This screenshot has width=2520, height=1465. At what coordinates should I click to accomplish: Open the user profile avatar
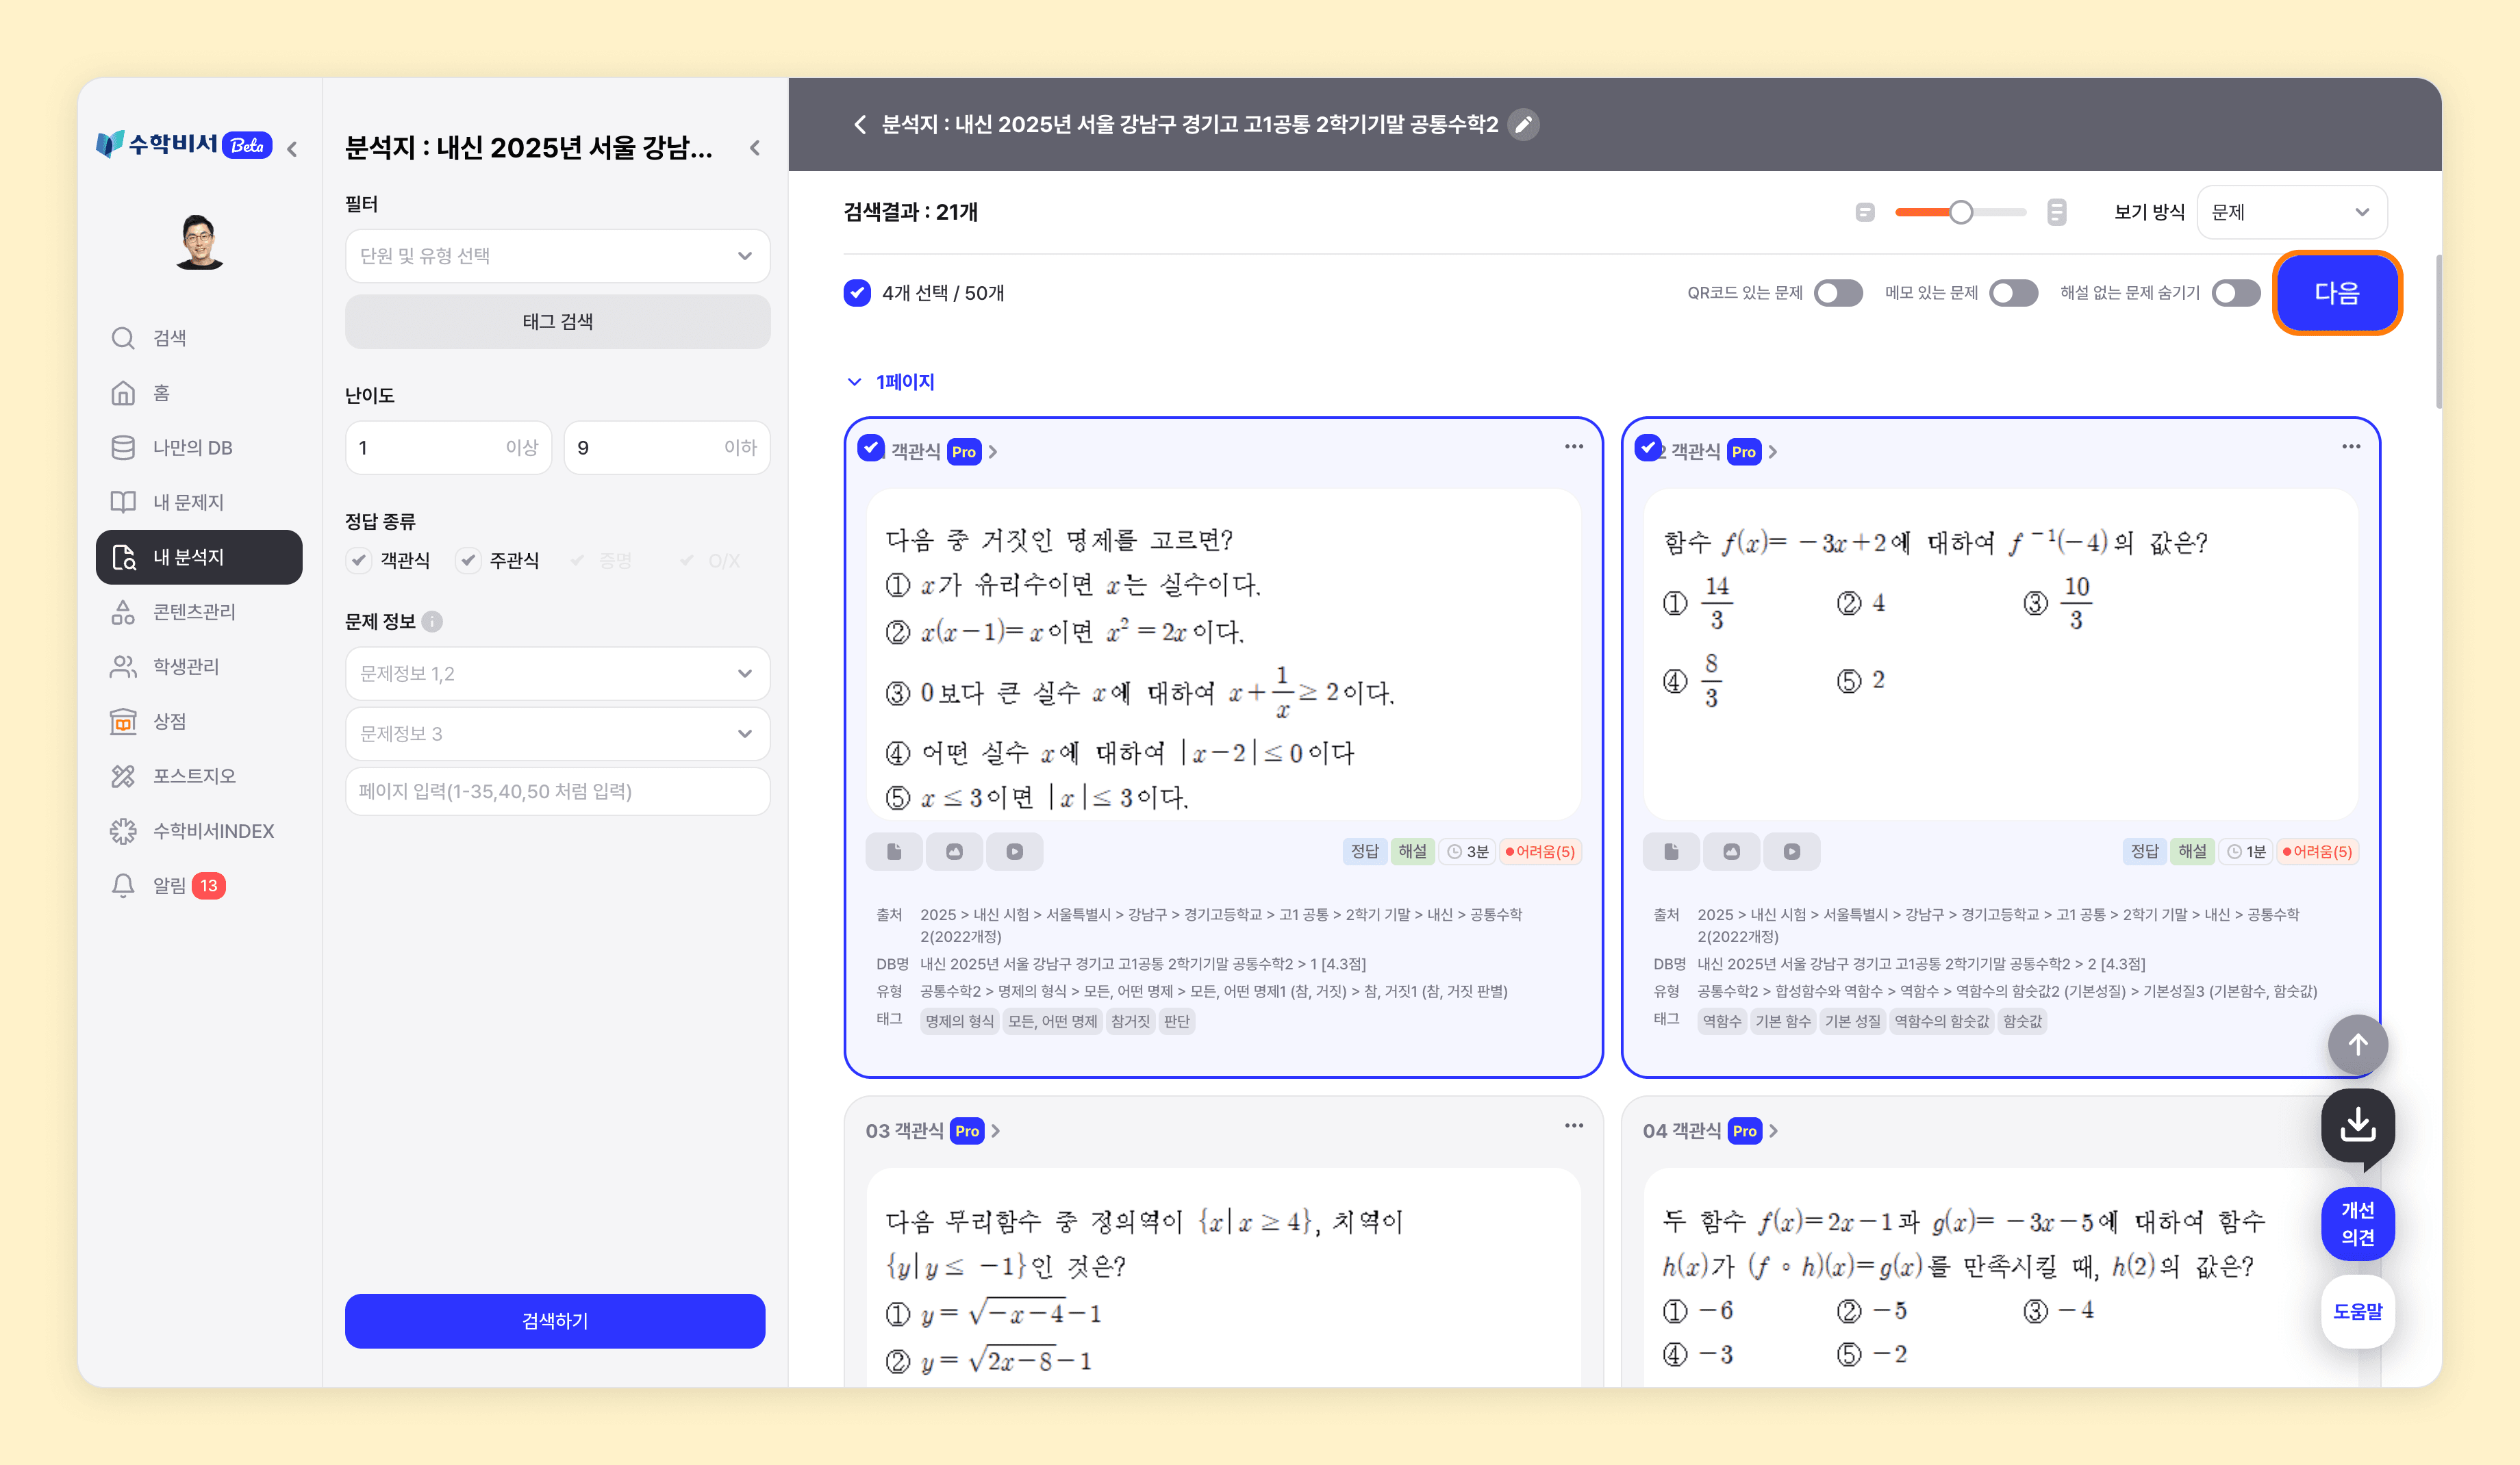pos(199,241)
